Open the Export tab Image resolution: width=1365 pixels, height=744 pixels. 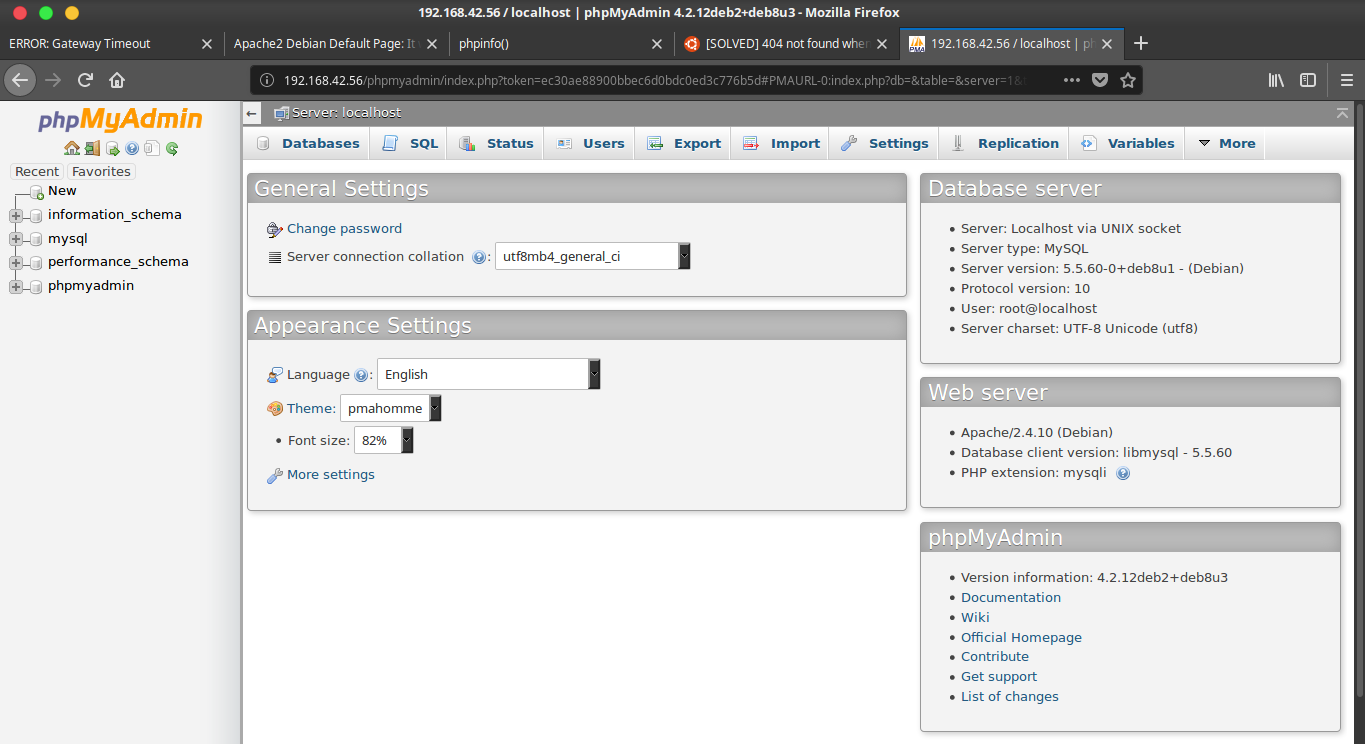point(684,144)
